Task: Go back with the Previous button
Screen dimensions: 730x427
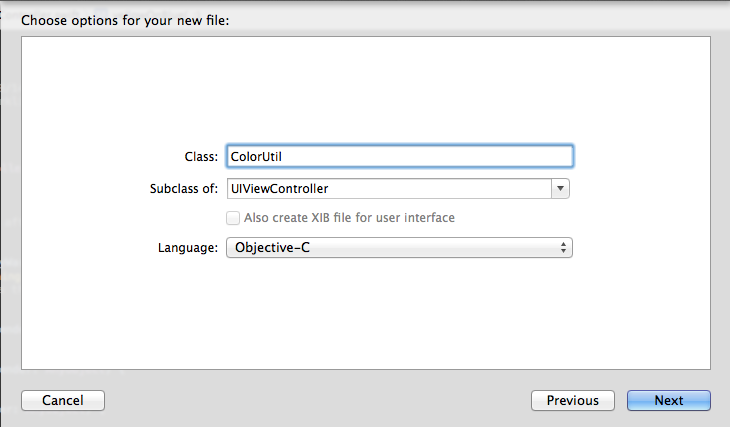Action: [573, 400]
